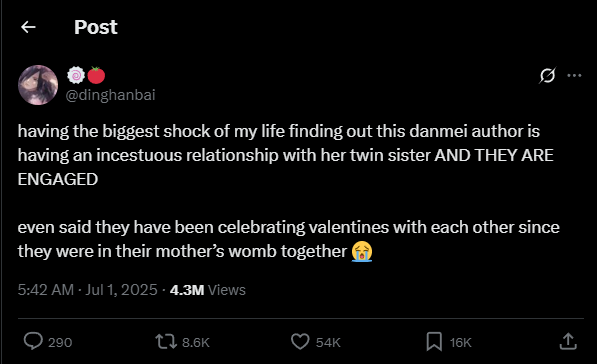This screenshot has width=597, height=364.
Task: Open the Grok explain icon
Action: tap(548, 75)
